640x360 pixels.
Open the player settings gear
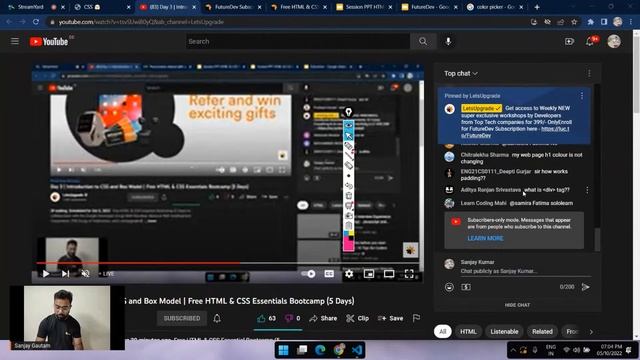(349, 273)
